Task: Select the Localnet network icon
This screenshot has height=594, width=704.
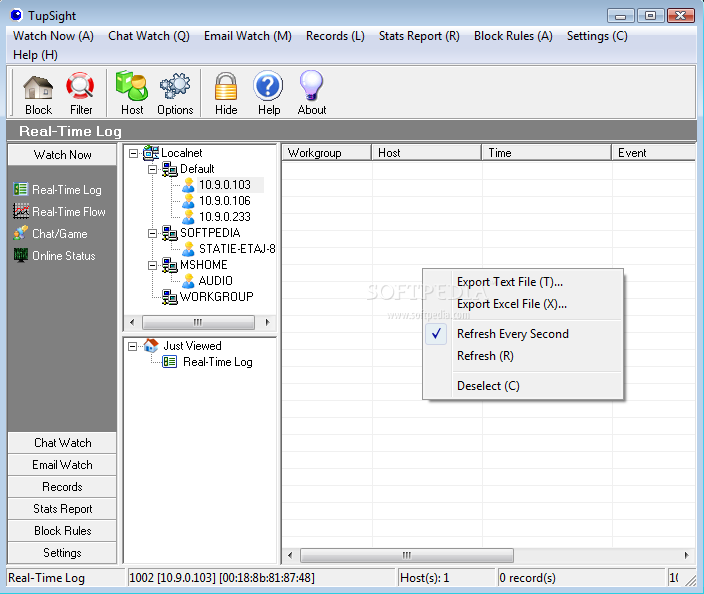Action: 151,153
